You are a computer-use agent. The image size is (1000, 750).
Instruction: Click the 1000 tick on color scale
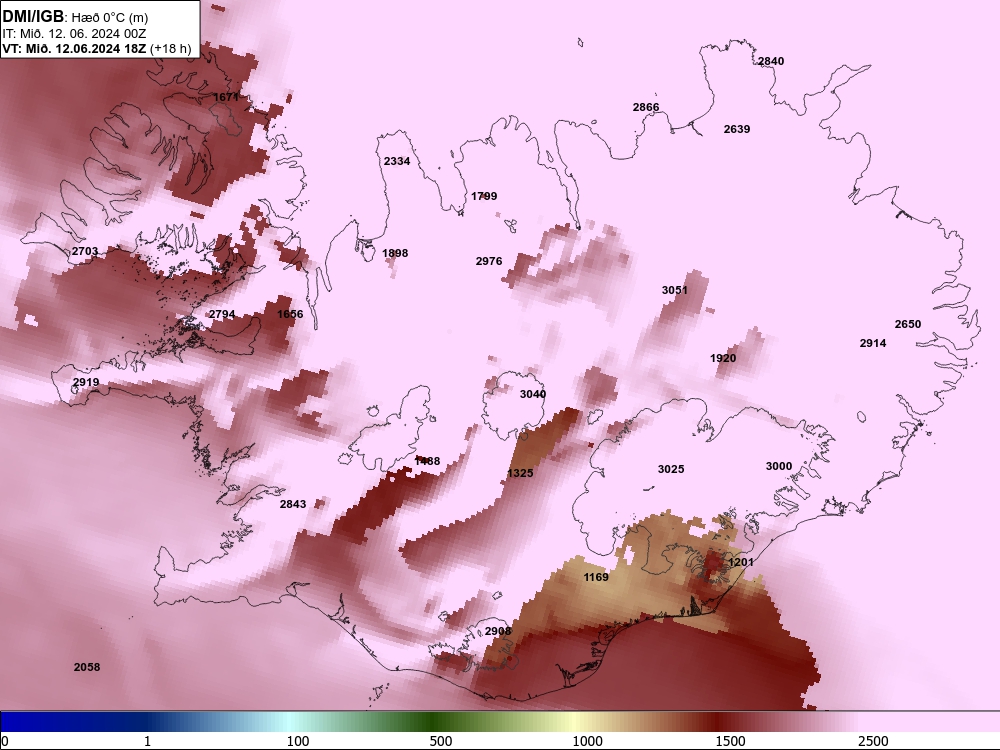pos(587,741)
